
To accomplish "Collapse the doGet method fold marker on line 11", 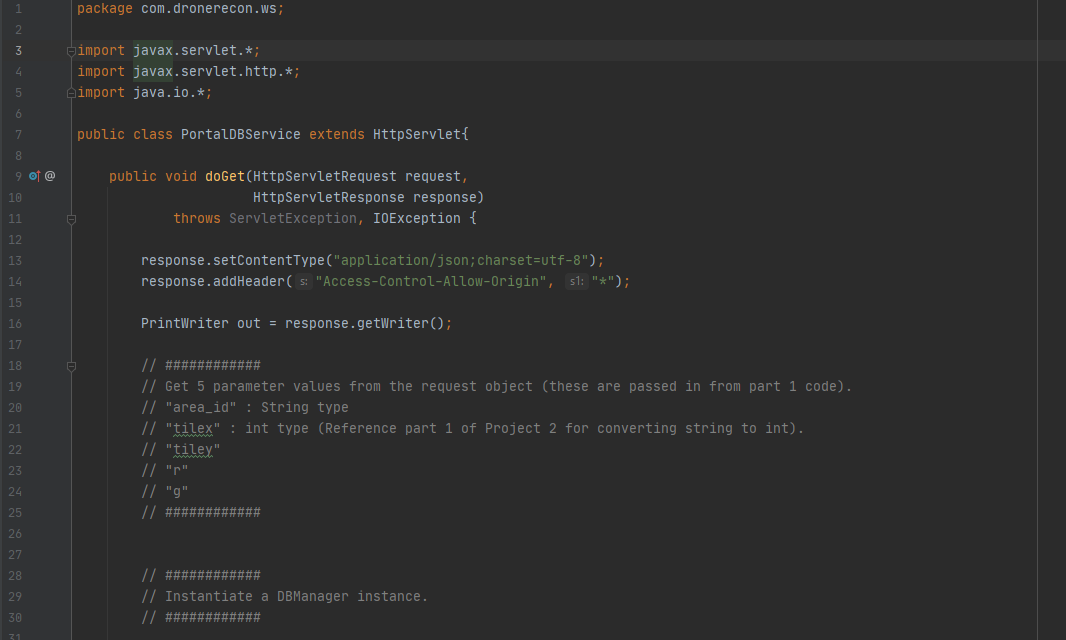I will [71, 219].
